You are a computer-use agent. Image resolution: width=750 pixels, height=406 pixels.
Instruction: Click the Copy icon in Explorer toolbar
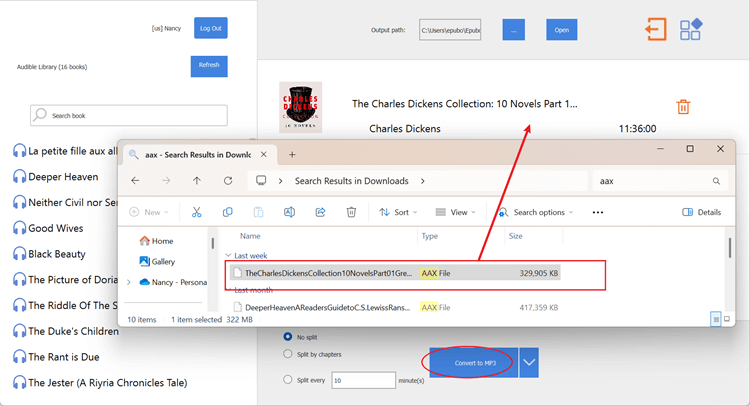(228, 212)
